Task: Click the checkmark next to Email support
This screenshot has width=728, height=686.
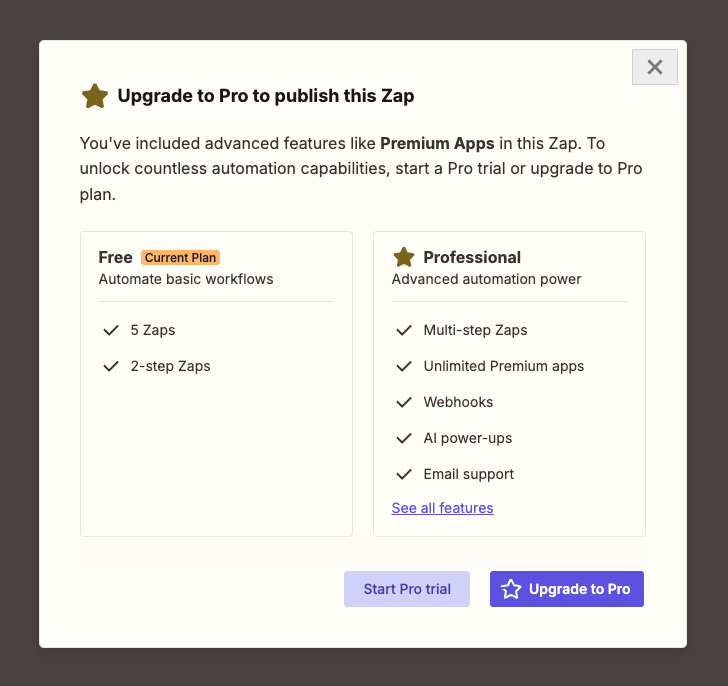Action: (x=404, y=474)
